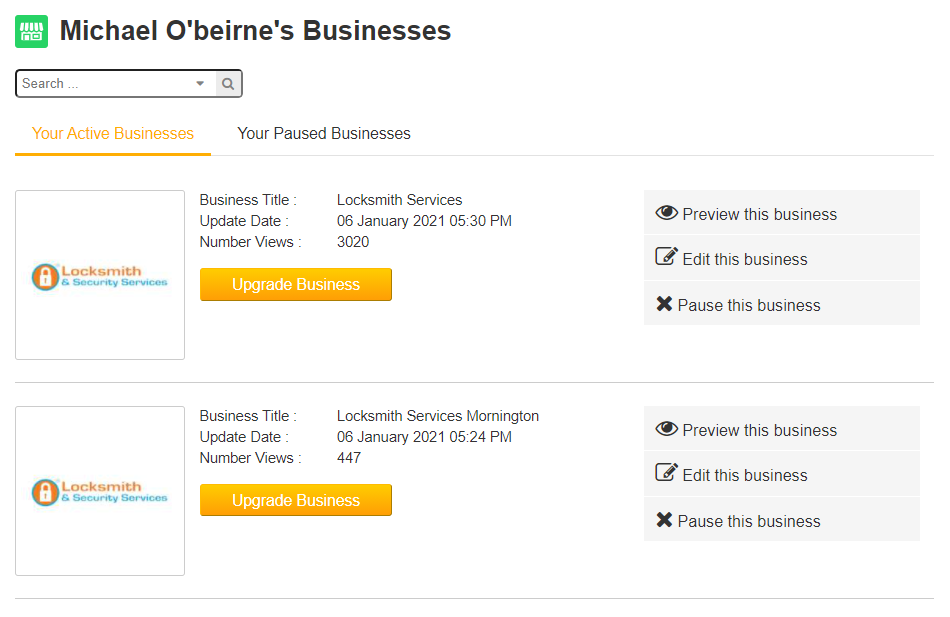This screenshot has height=617, width=950.
Task: Click X pause icon for Locksmith Services
Action: pyautogui.click(x=664, y=304)
